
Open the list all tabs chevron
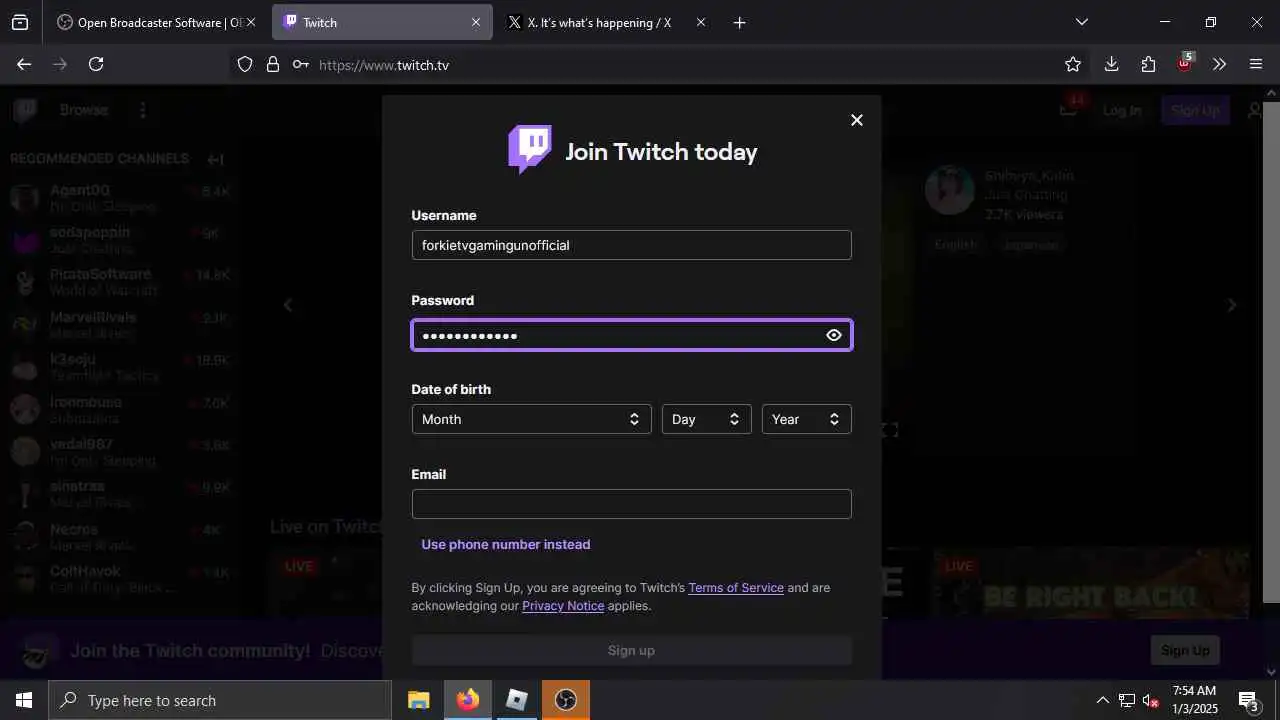(1081, 22)
